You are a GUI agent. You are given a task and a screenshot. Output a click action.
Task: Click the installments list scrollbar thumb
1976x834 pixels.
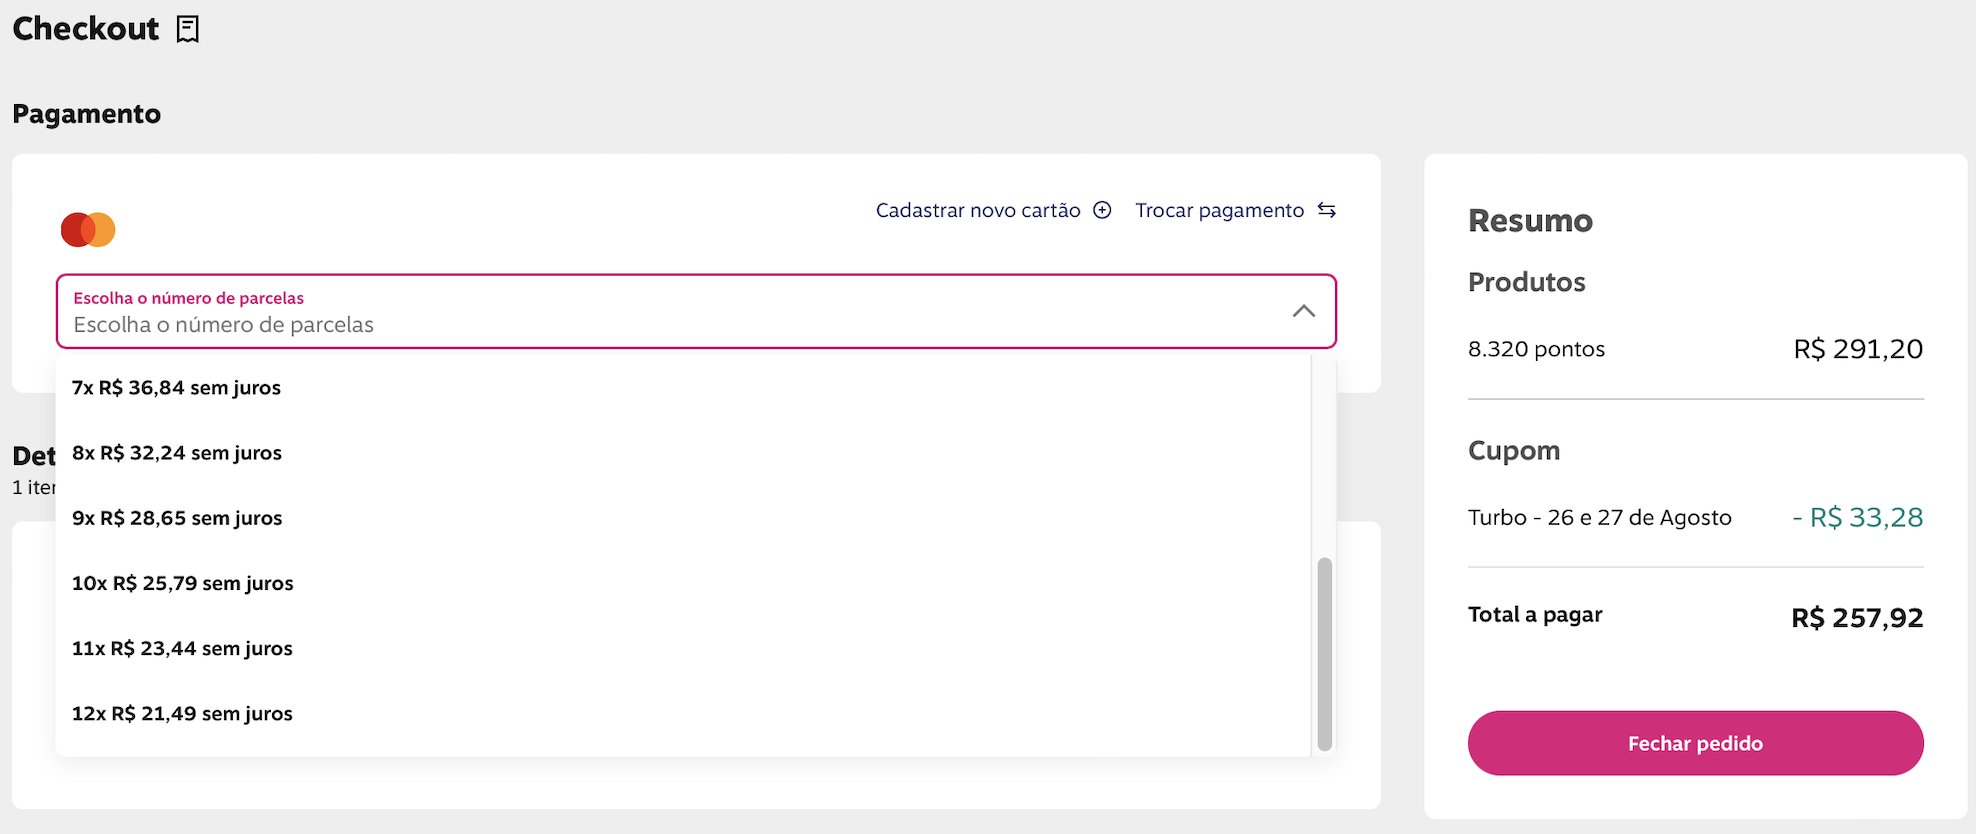click(x=1324, y=652)
